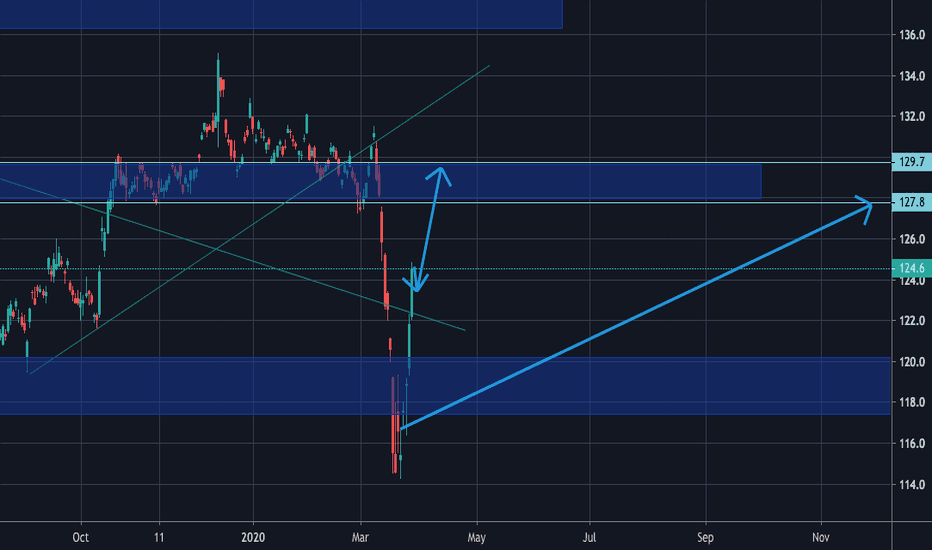The width and height of the screenshot is (932, 550).
Task: Click the 114.0 price axis value
Action: (912, 485)
